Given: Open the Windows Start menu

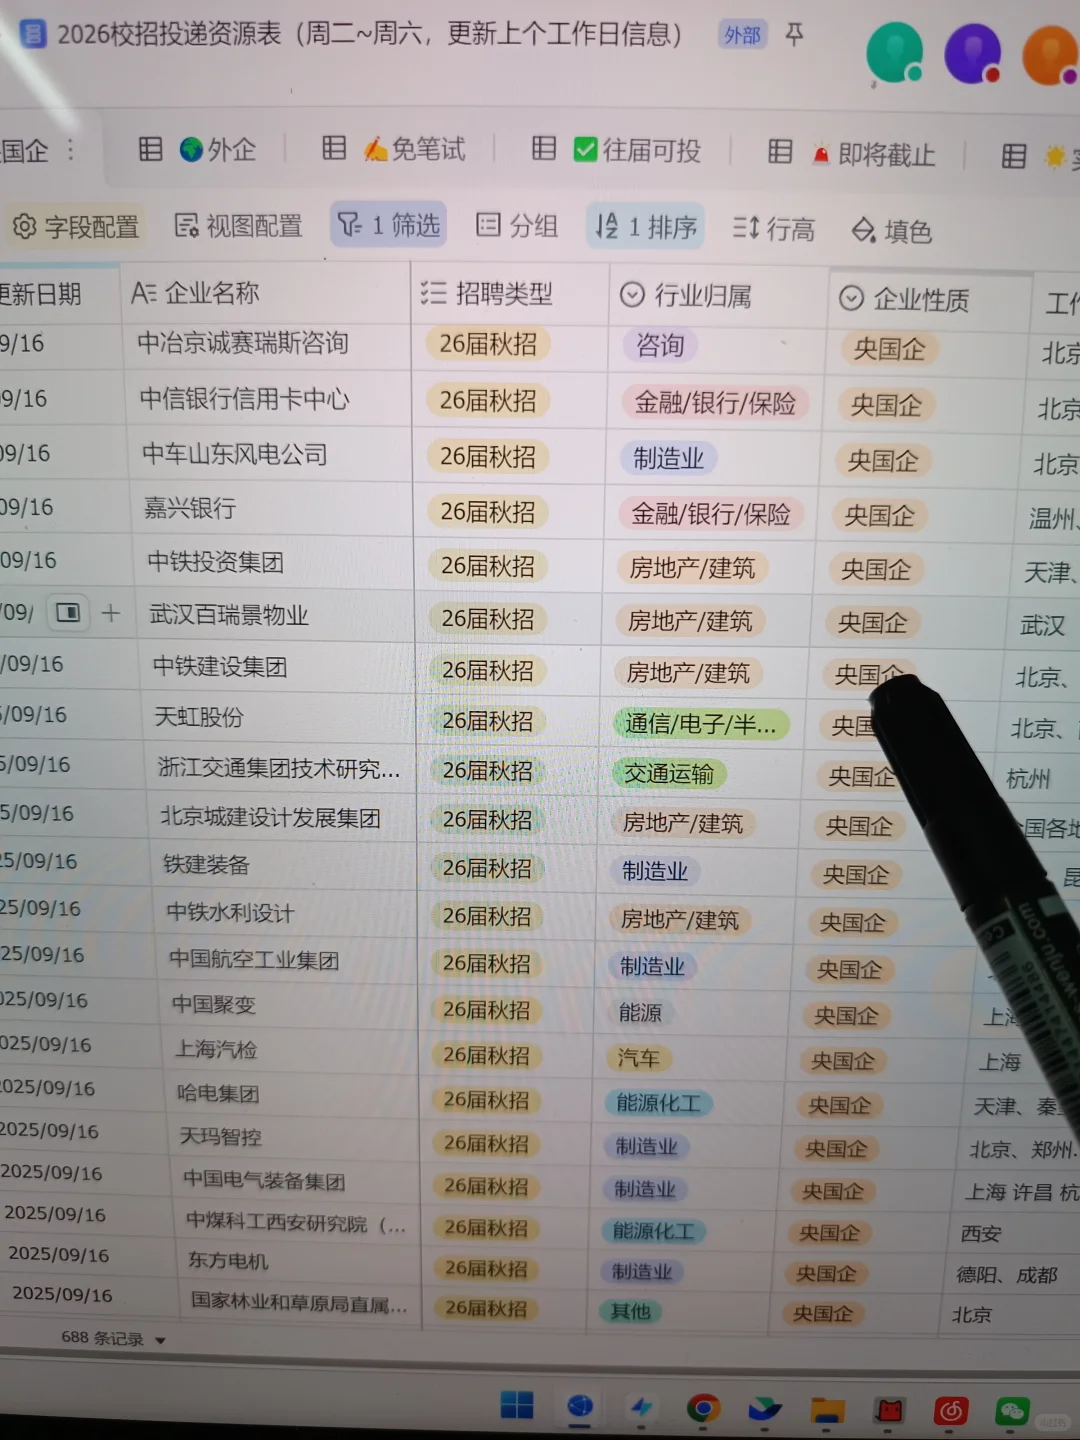Looking at the screenshot, I should 517,1406.
